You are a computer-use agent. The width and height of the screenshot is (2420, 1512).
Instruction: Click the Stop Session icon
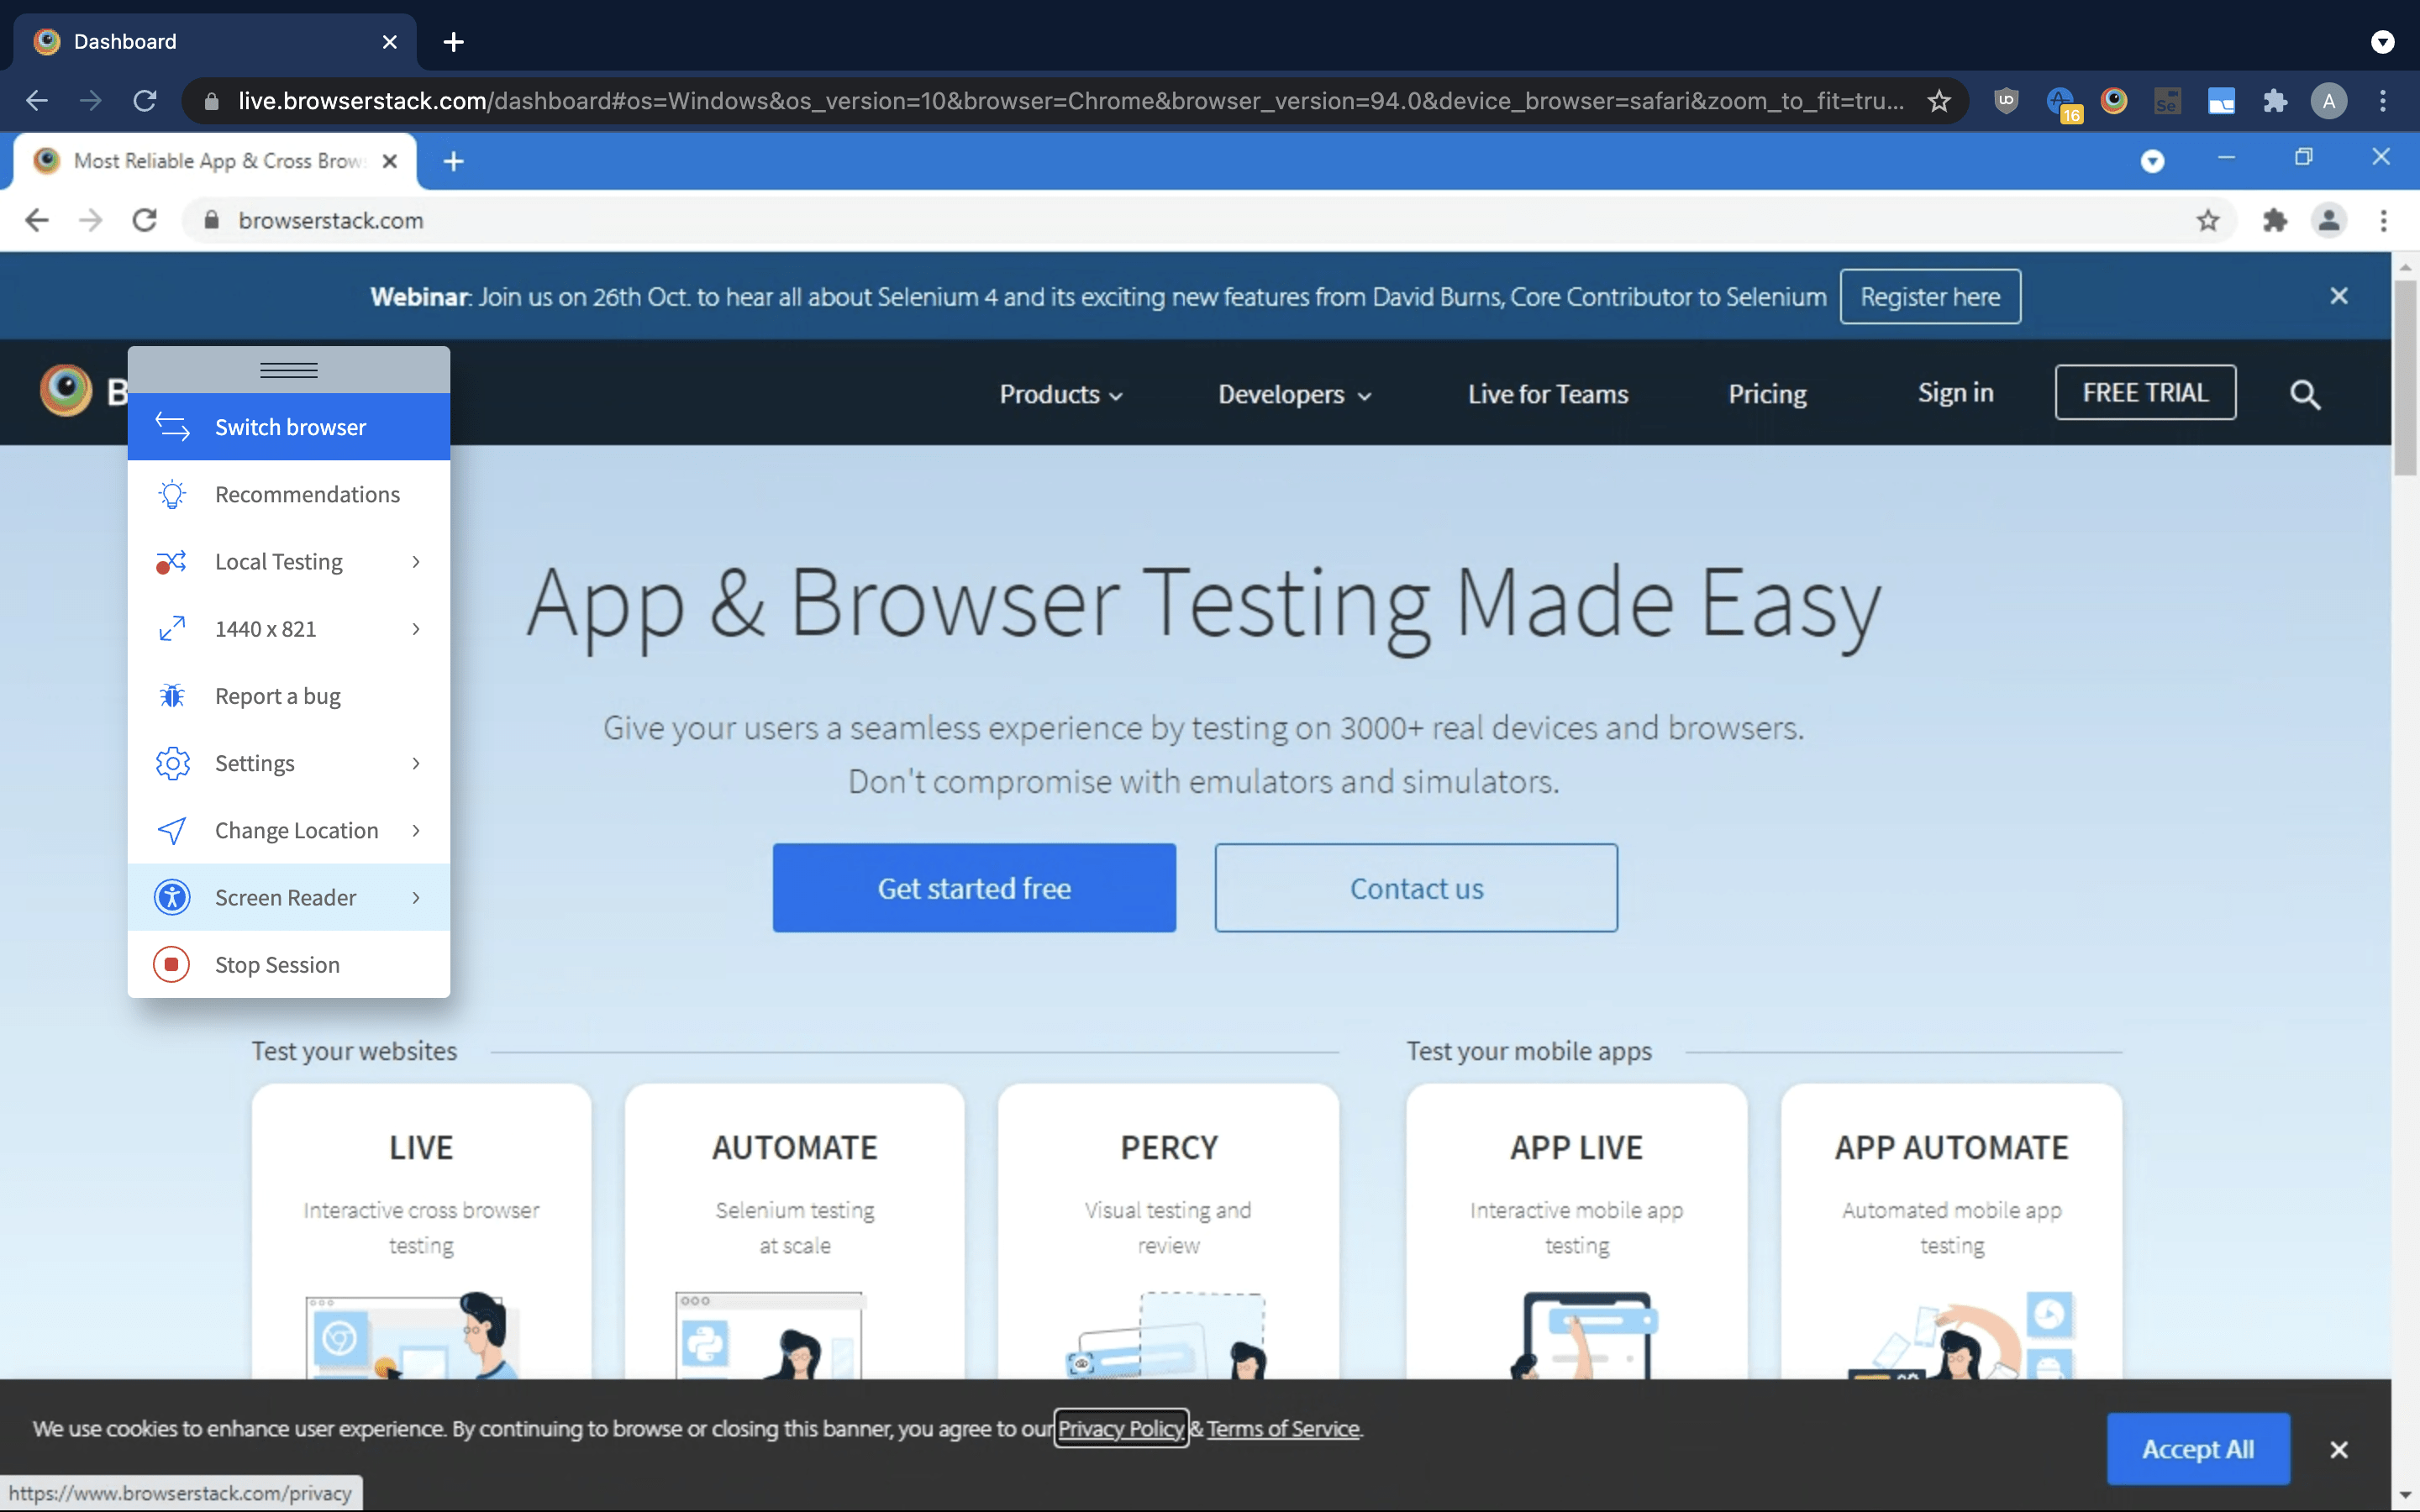pos(171,964)
